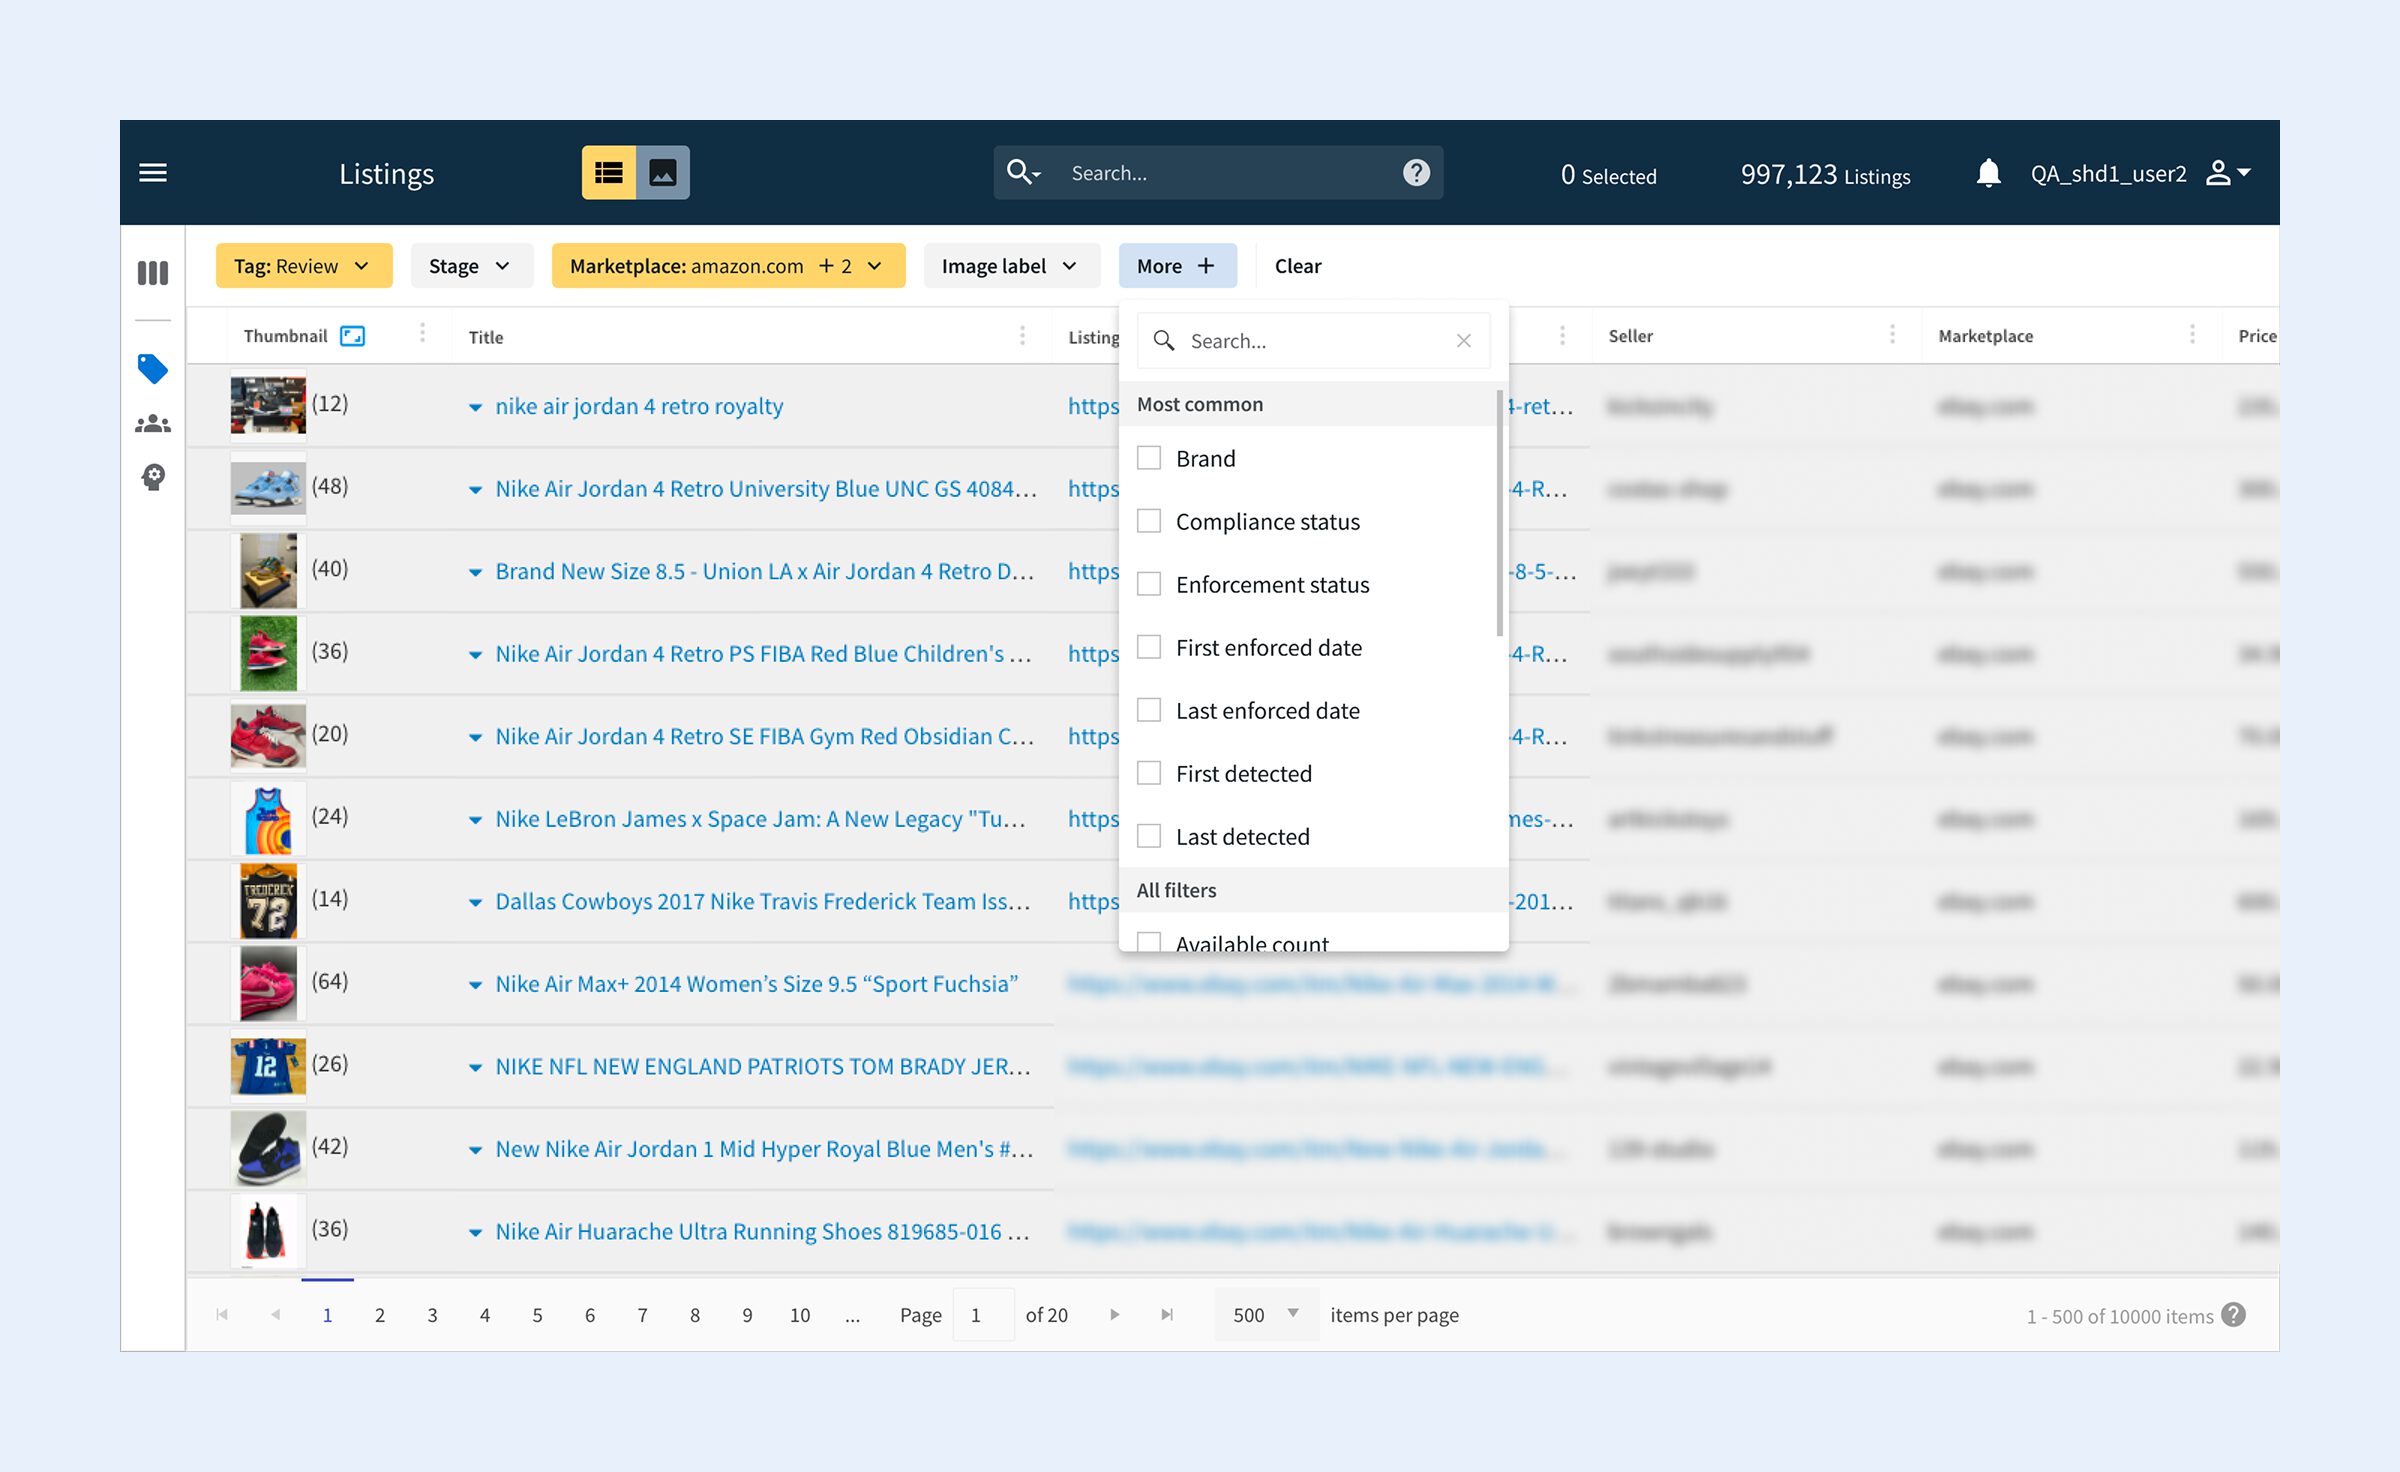
Task: Expand the Nike Air Max+ 2014 row
Action: pos(475,985)
